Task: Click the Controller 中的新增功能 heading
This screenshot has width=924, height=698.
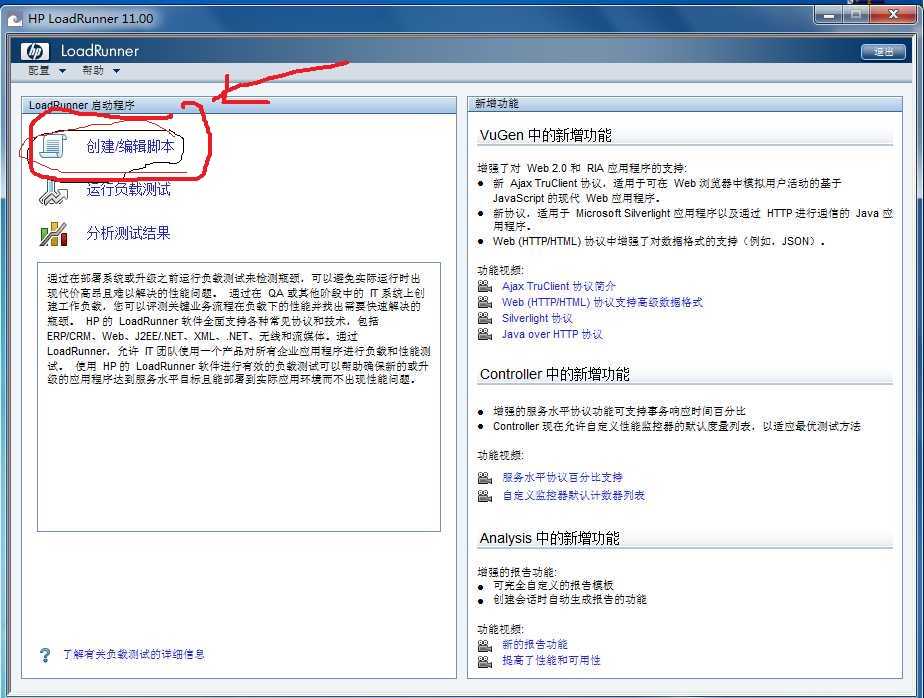Action: [555, 374]
